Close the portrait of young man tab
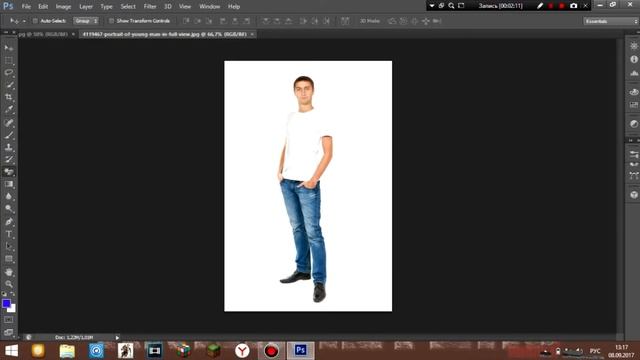This screenshot has height=360, width=640. click(x=252, y=34)
